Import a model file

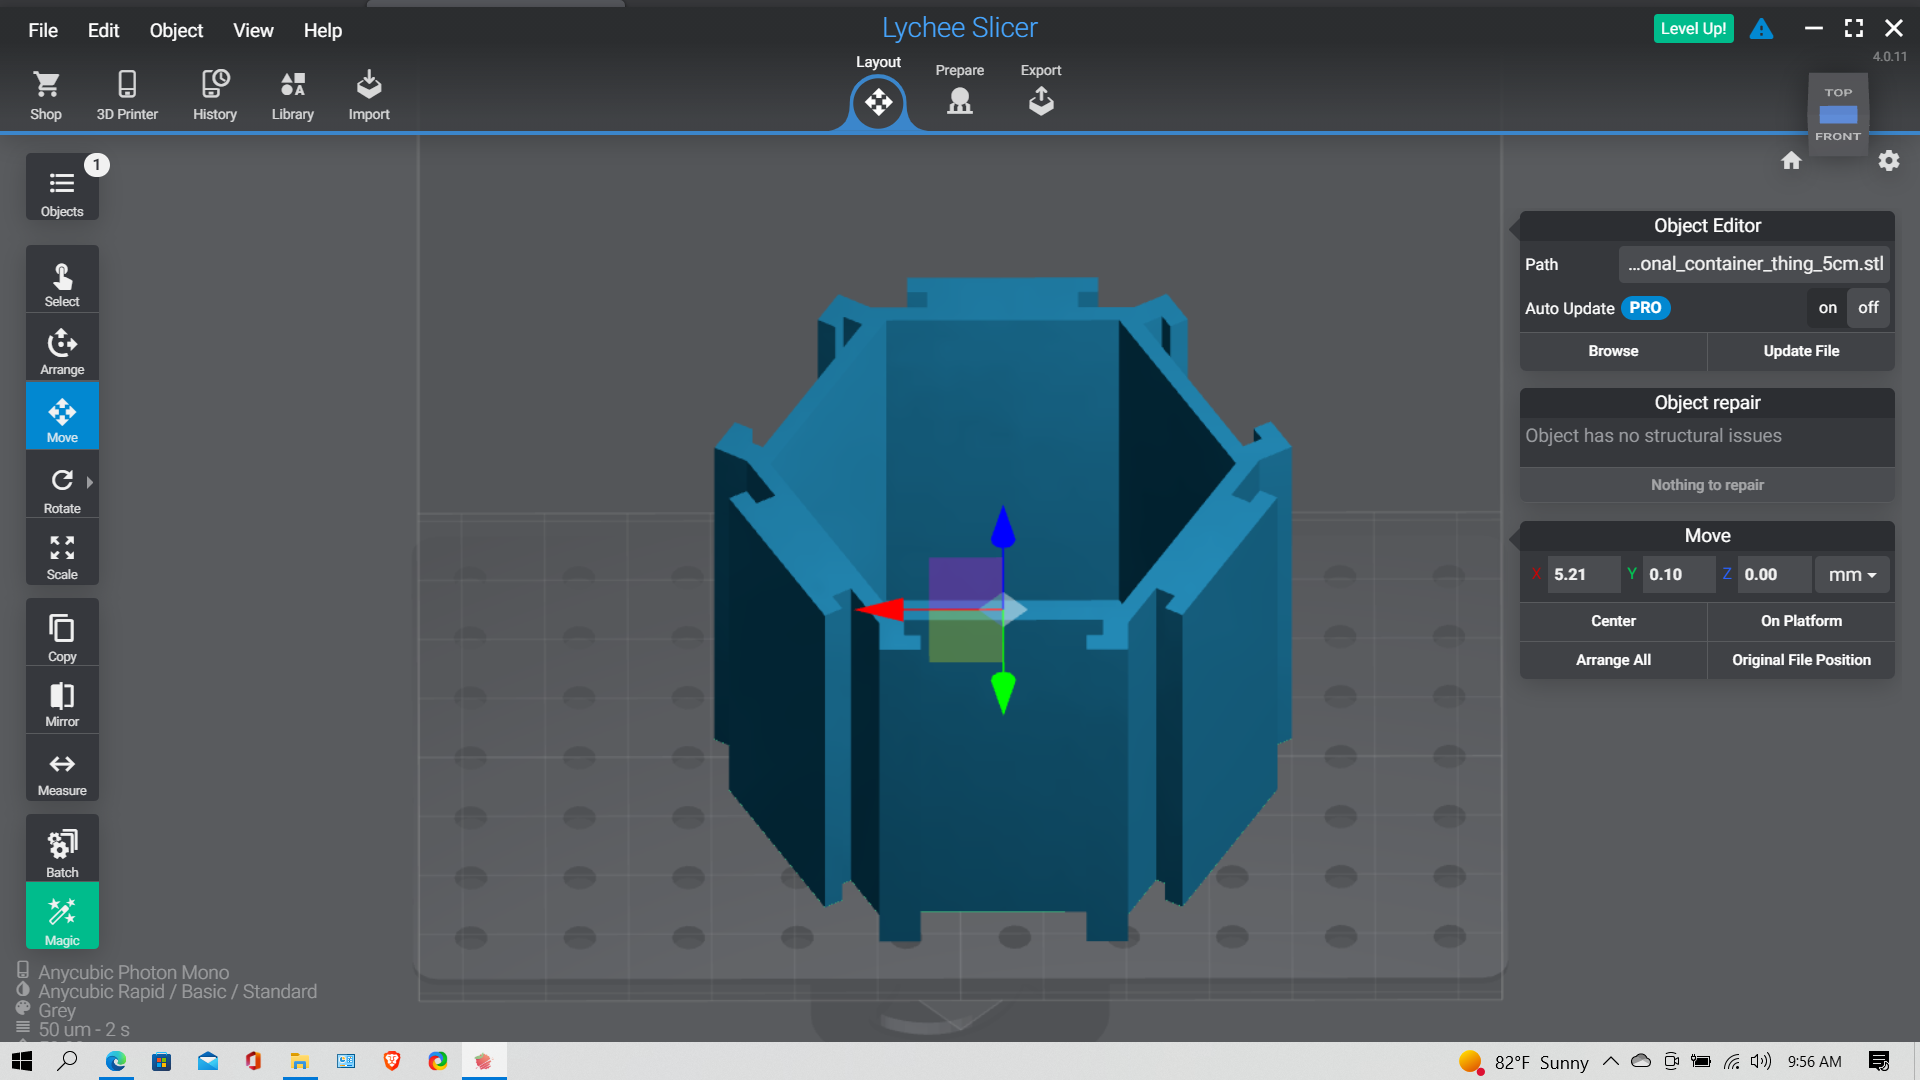[369, 95]
